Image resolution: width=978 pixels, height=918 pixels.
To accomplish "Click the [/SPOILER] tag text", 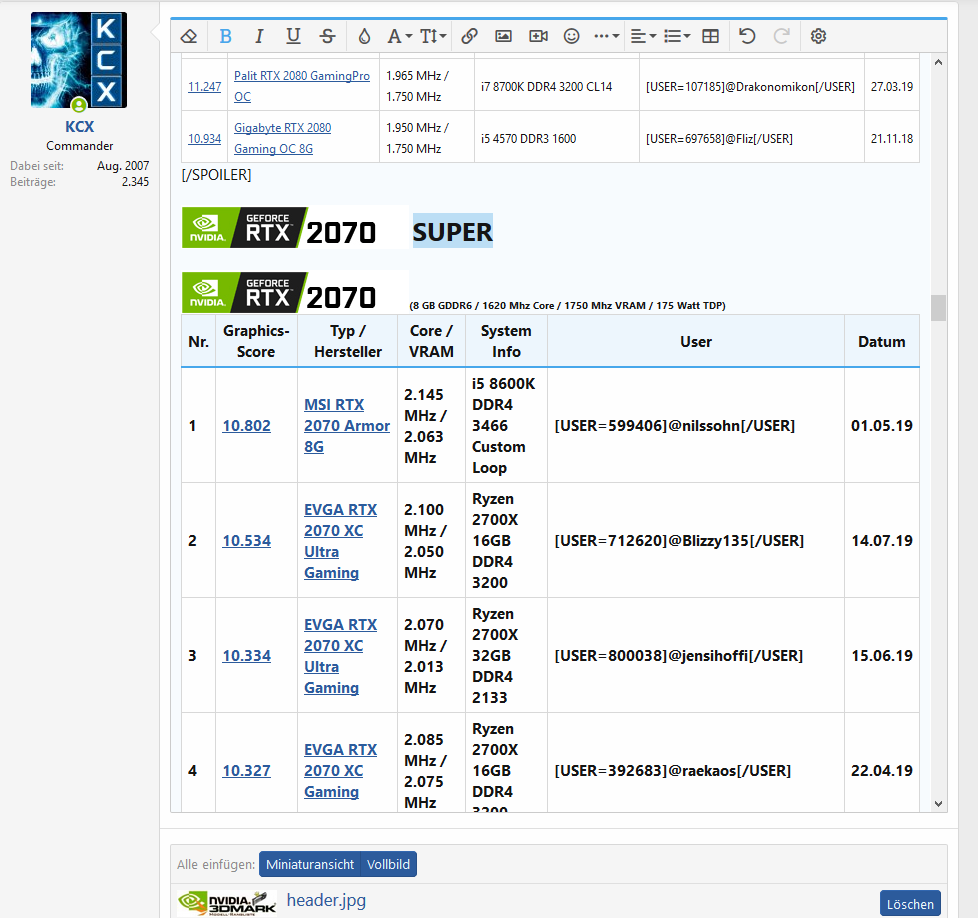I will pos(216,175).
